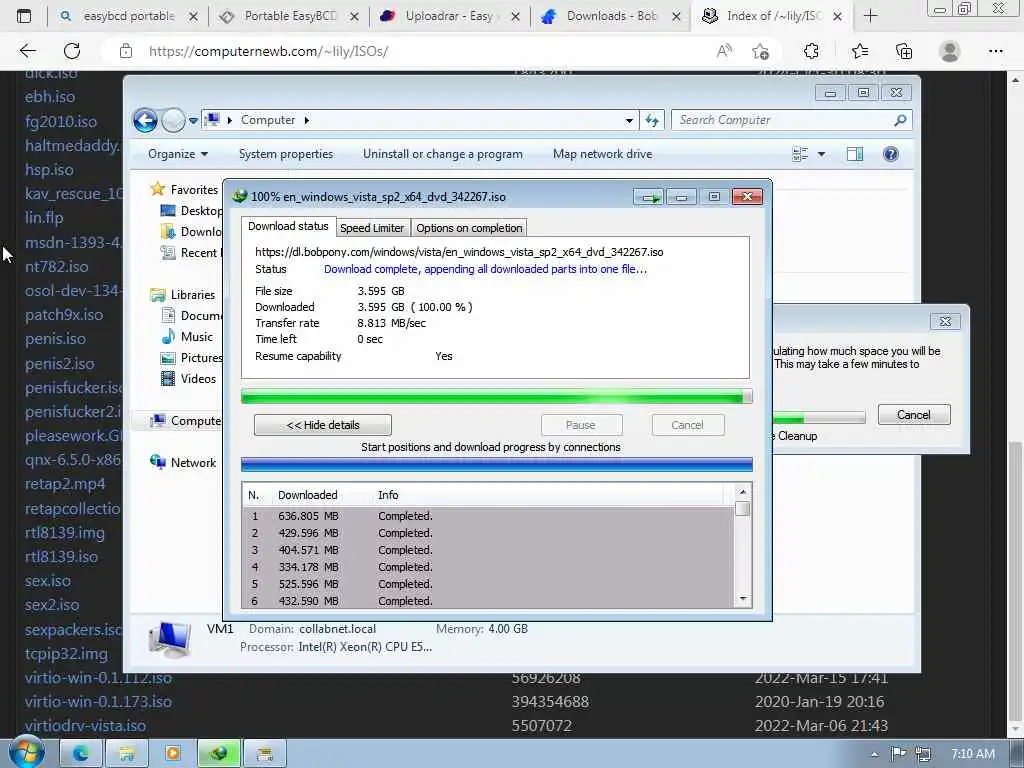Switch to the Portable EasyBCD browser tab
1024x768 pixels.
pos(290,16)
